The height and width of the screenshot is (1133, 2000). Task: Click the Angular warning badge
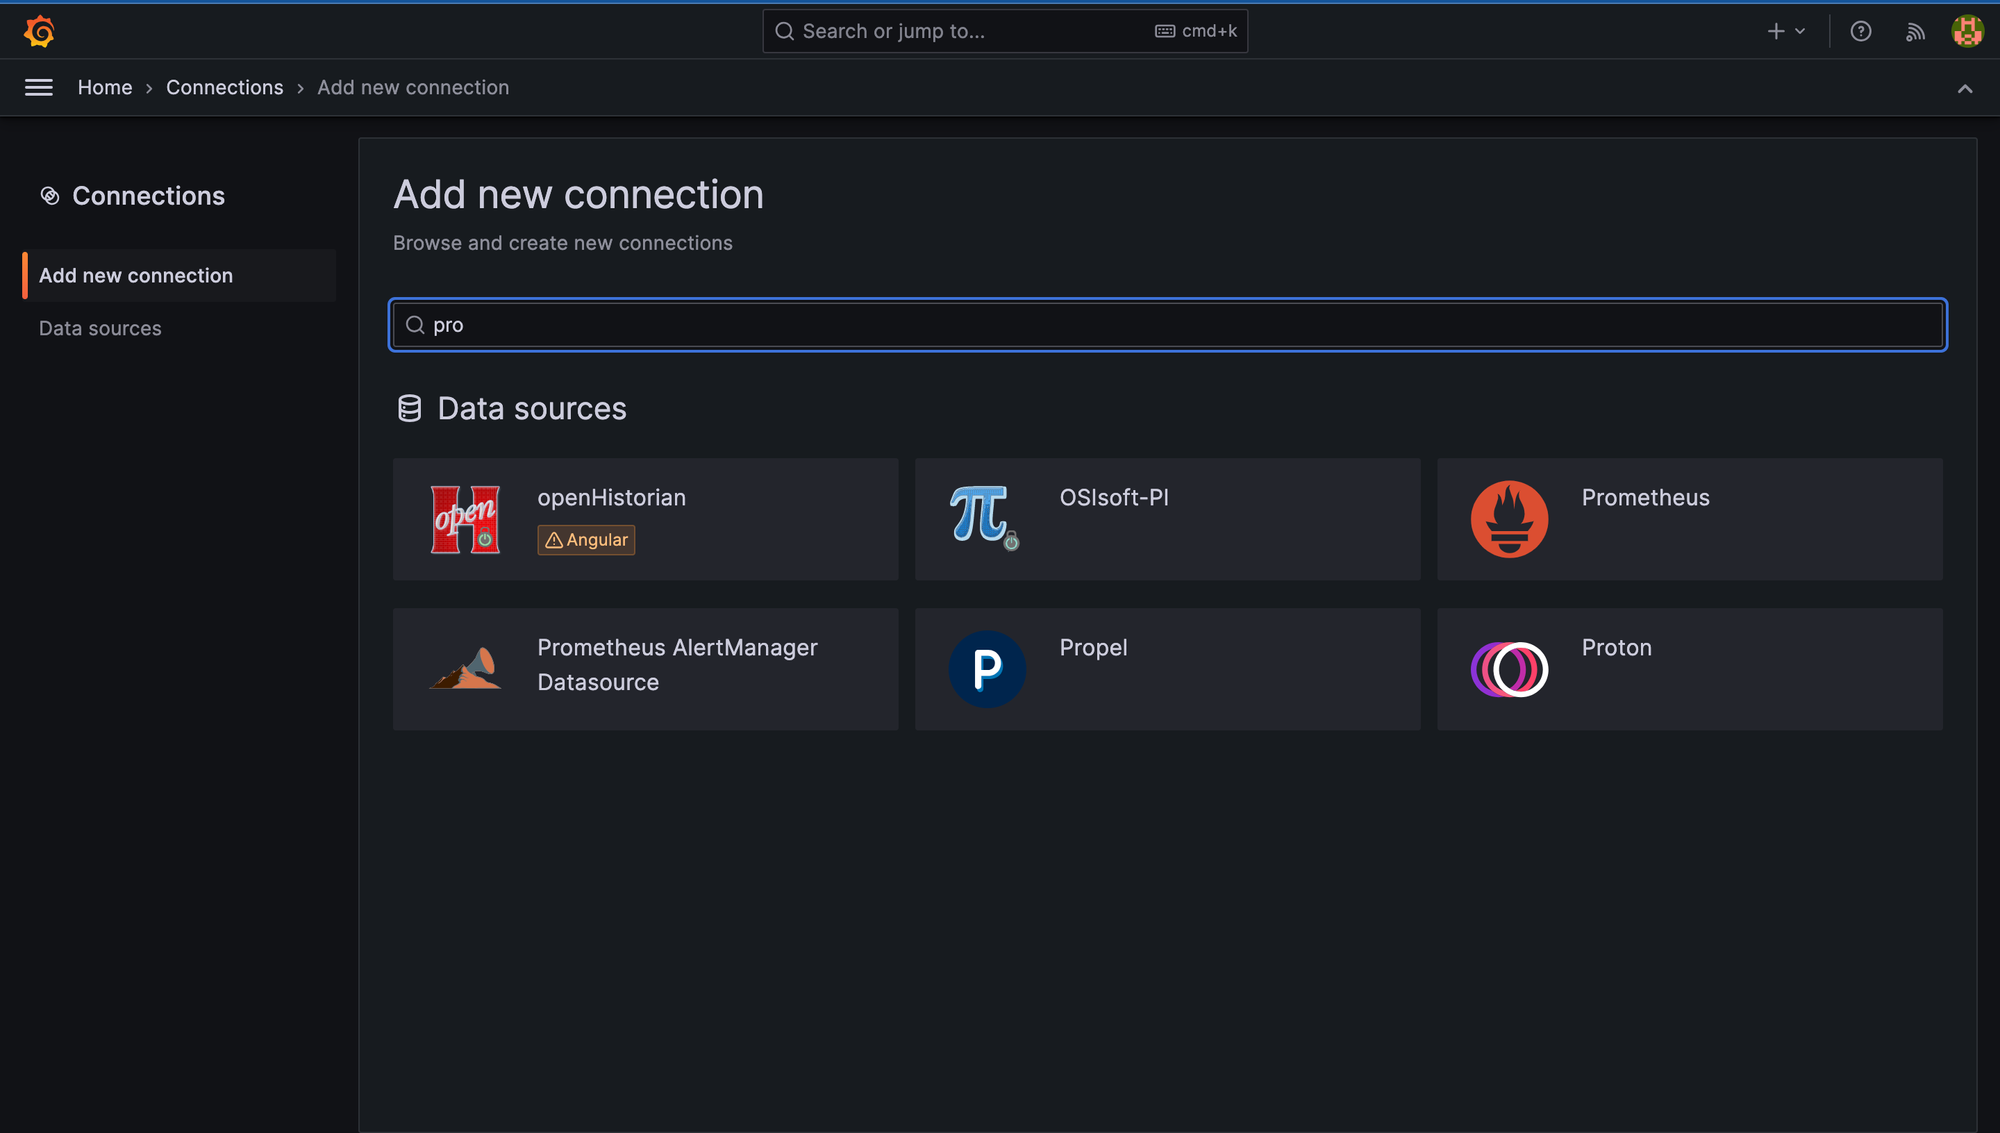[x=586, y=540]
